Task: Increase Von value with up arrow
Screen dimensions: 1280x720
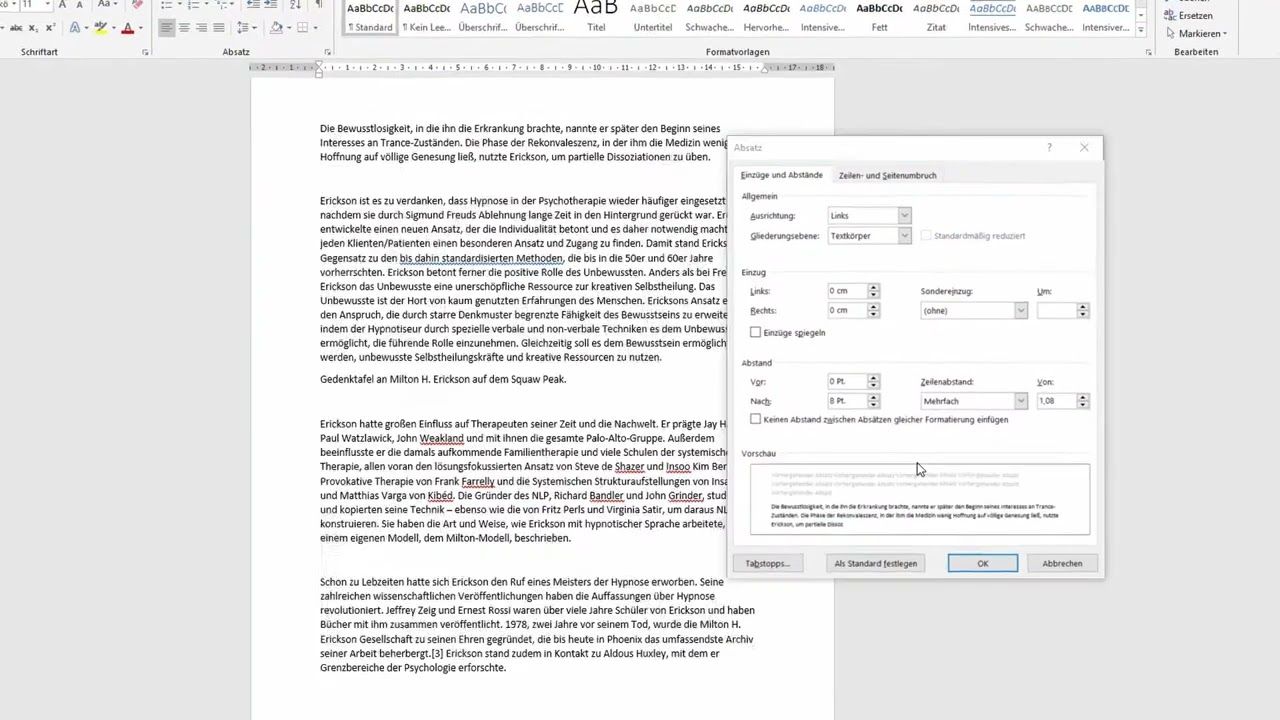Action: pyautogui.click(x=1083, y=397)
